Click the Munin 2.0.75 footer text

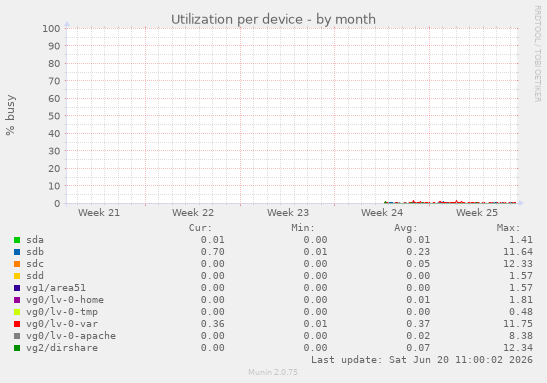point(273,372)
